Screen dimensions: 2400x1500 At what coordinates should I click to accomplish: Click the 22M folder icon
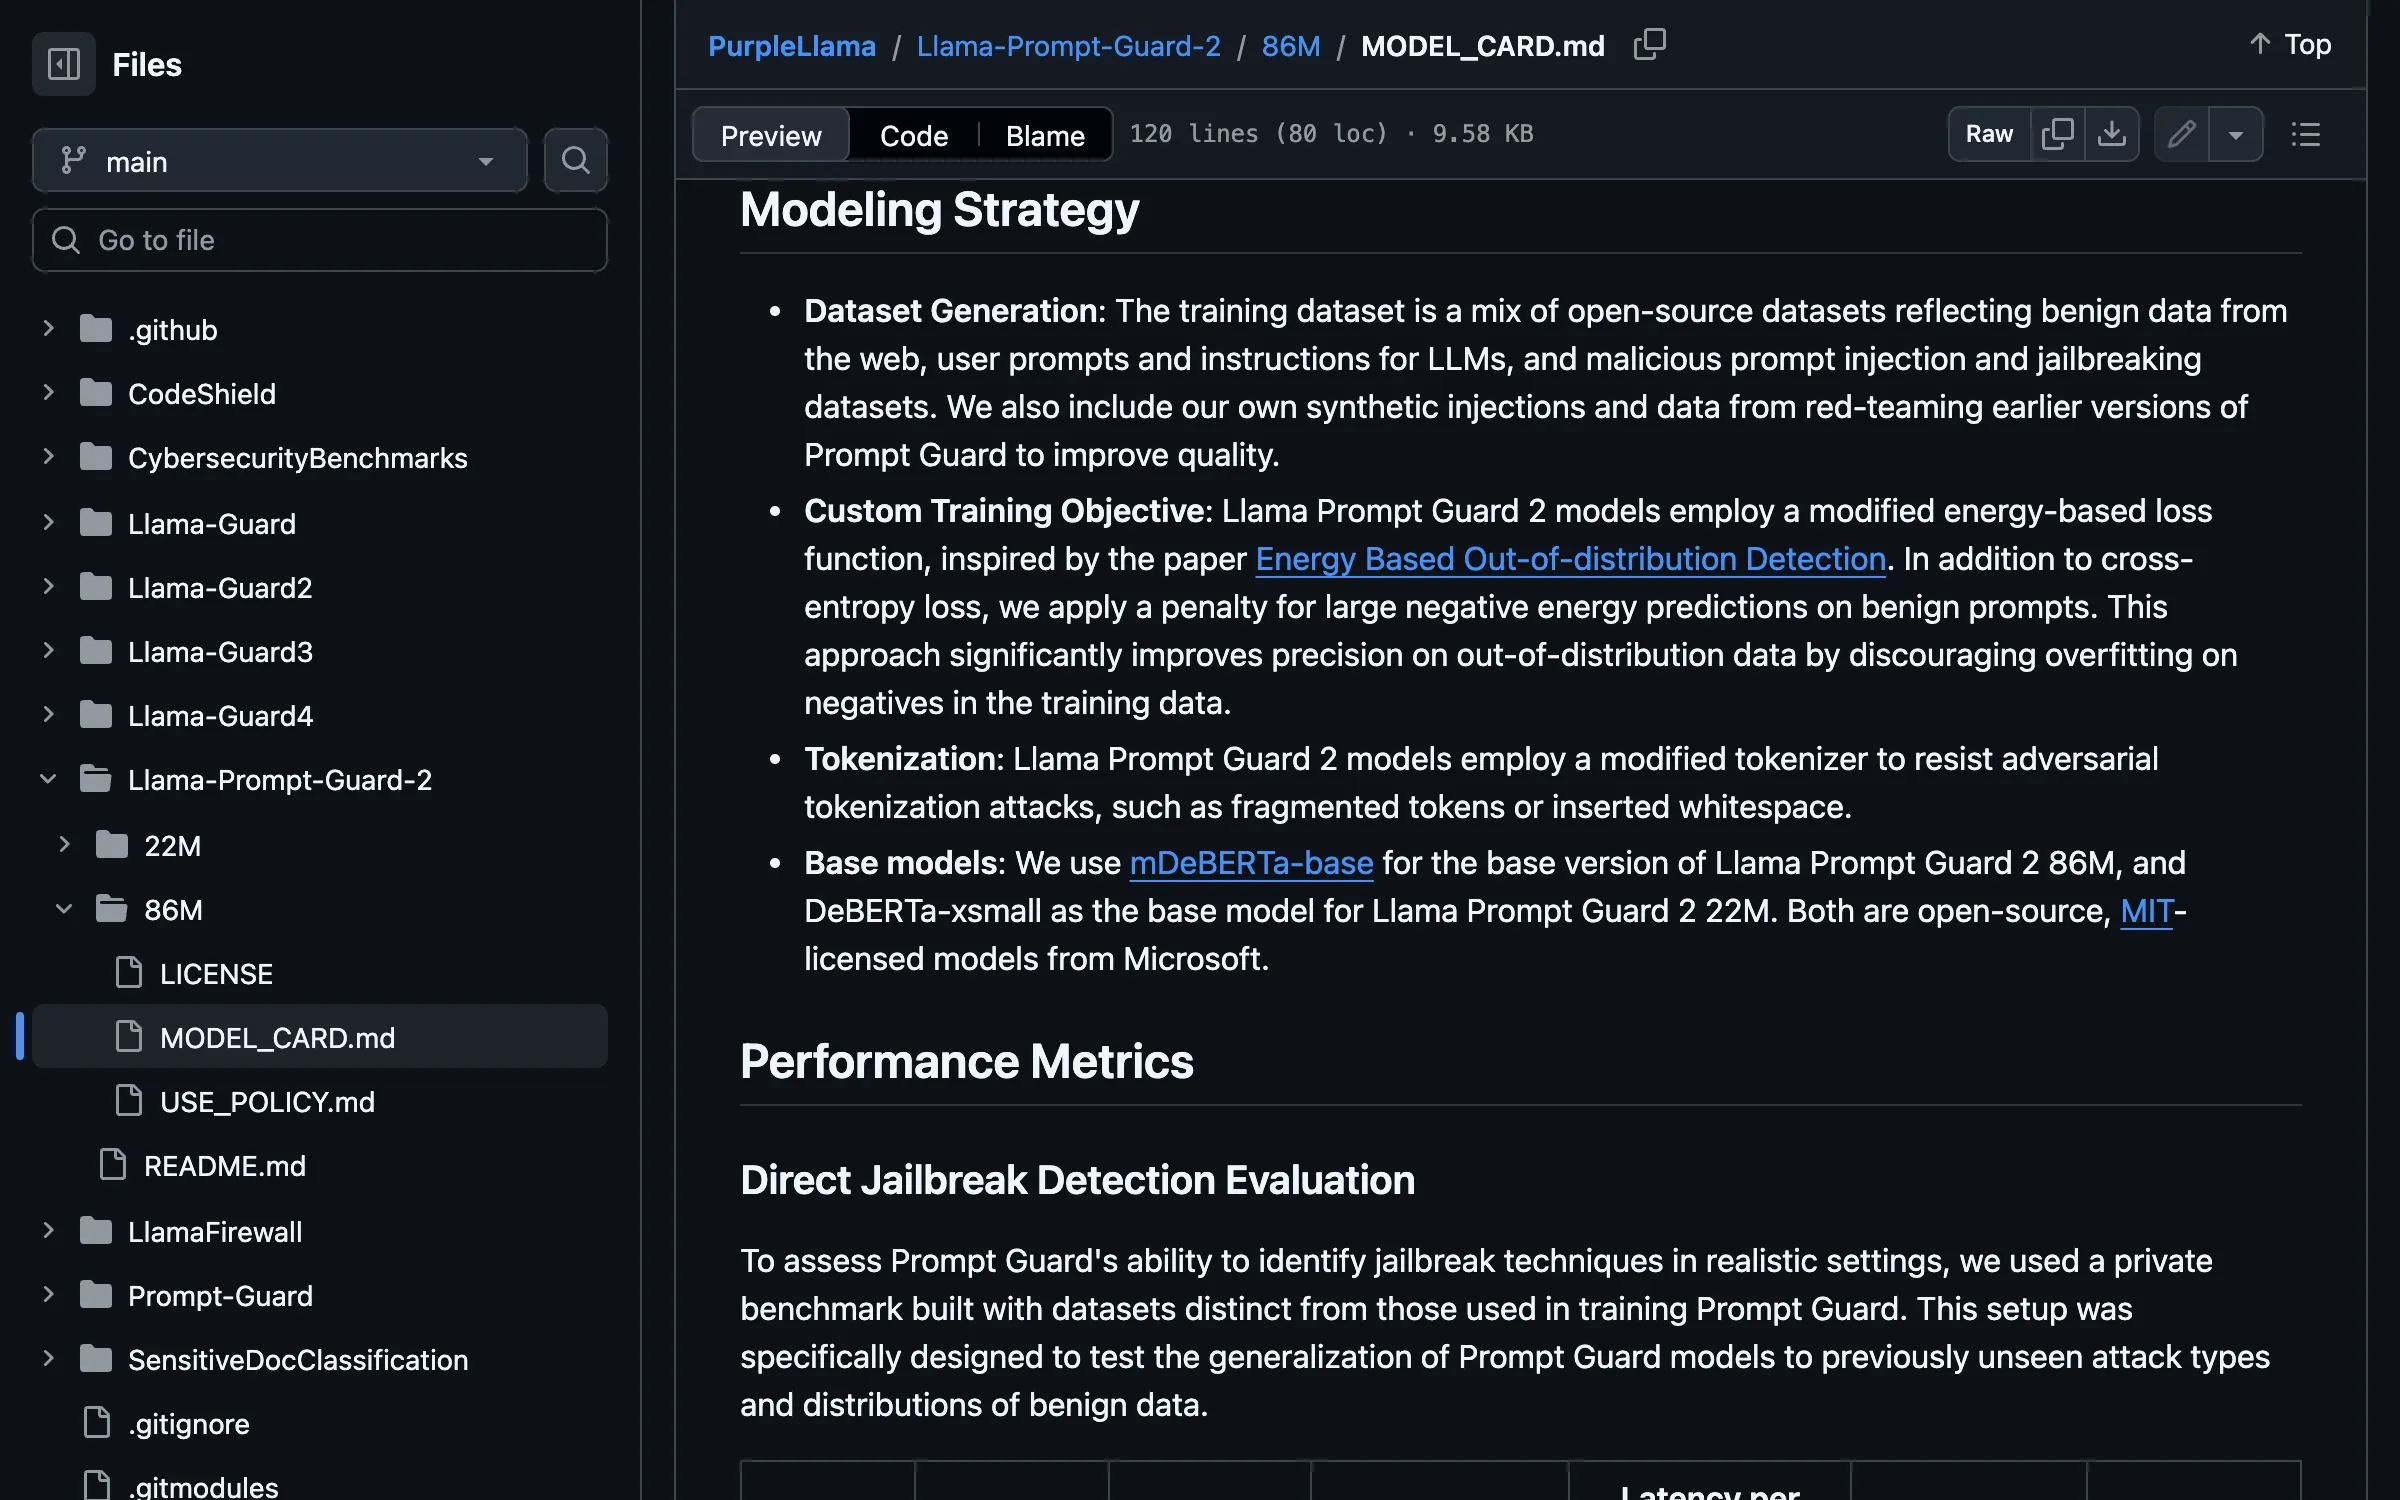(112, 845)
